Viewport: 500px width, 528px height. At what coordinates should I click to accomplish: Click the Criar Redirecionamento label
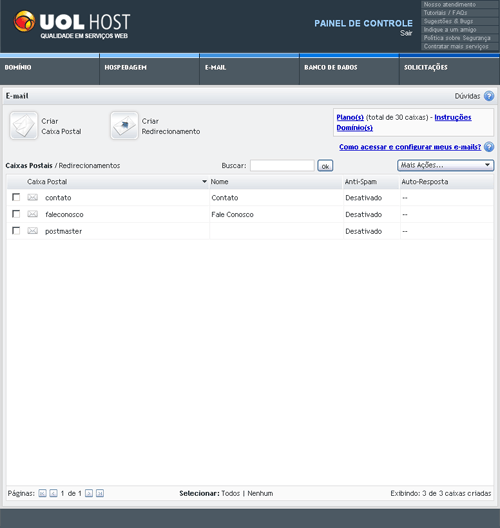[x=171, y=126]
